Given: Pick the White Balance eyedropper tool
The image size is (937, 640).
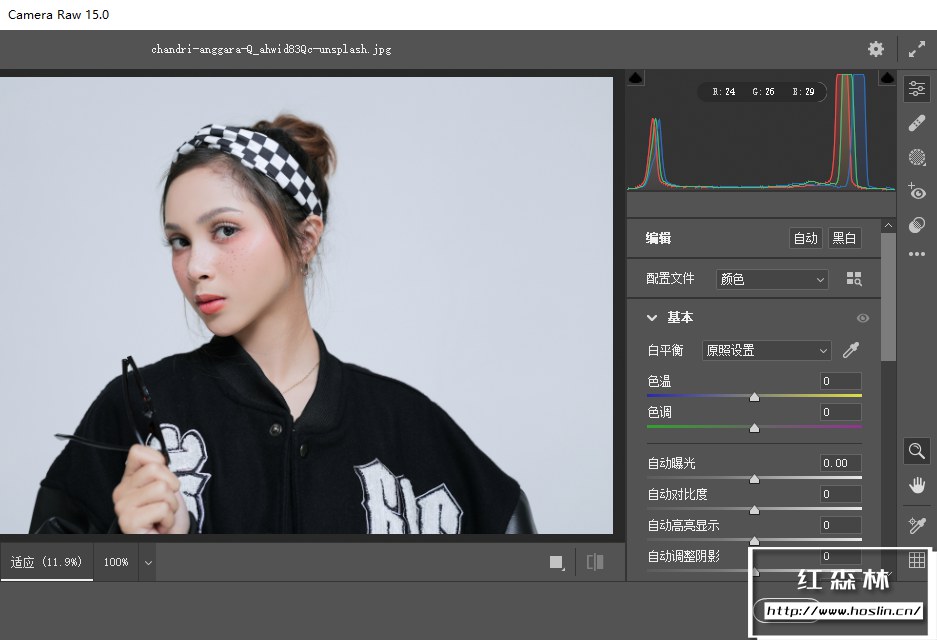Looking at the screenshot, I should pos(851,350).
